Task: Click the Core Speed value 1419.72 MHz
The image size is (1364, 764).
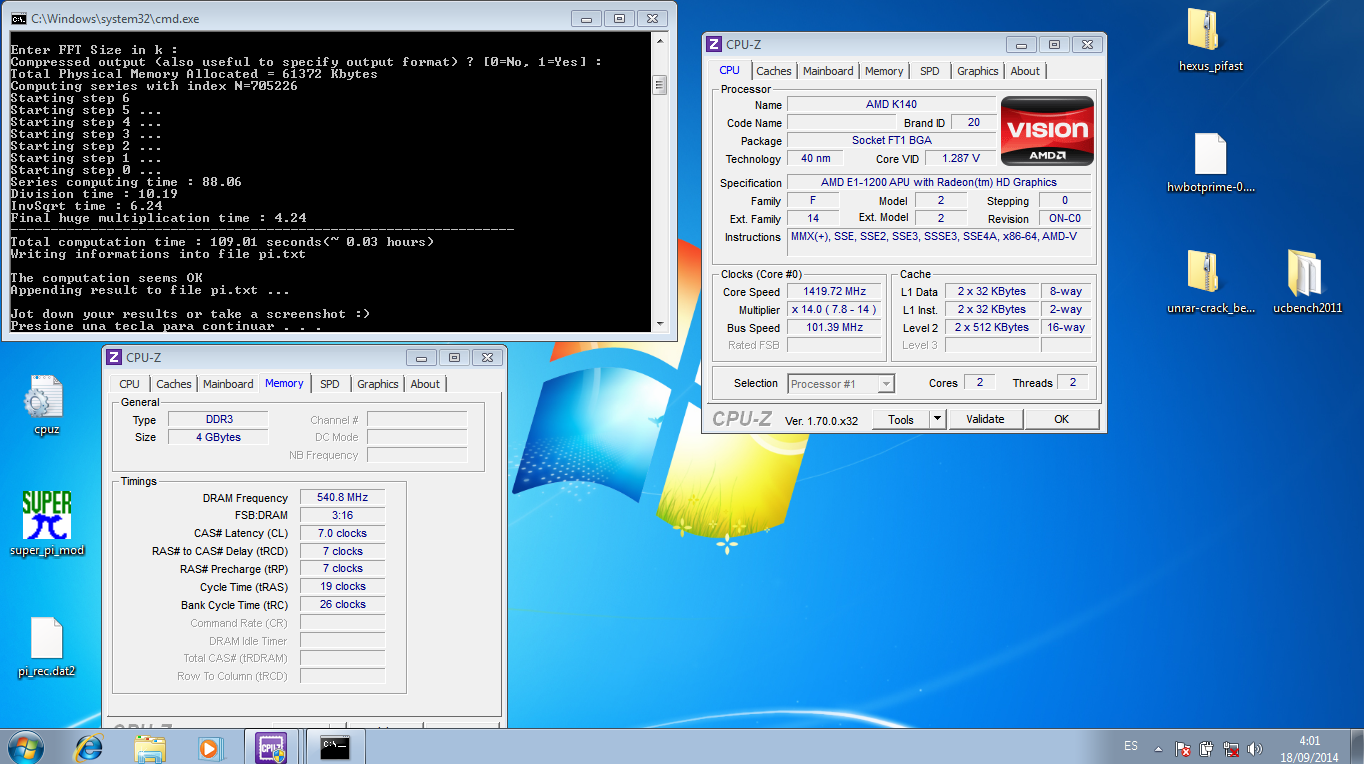Action: coord(836,292)
